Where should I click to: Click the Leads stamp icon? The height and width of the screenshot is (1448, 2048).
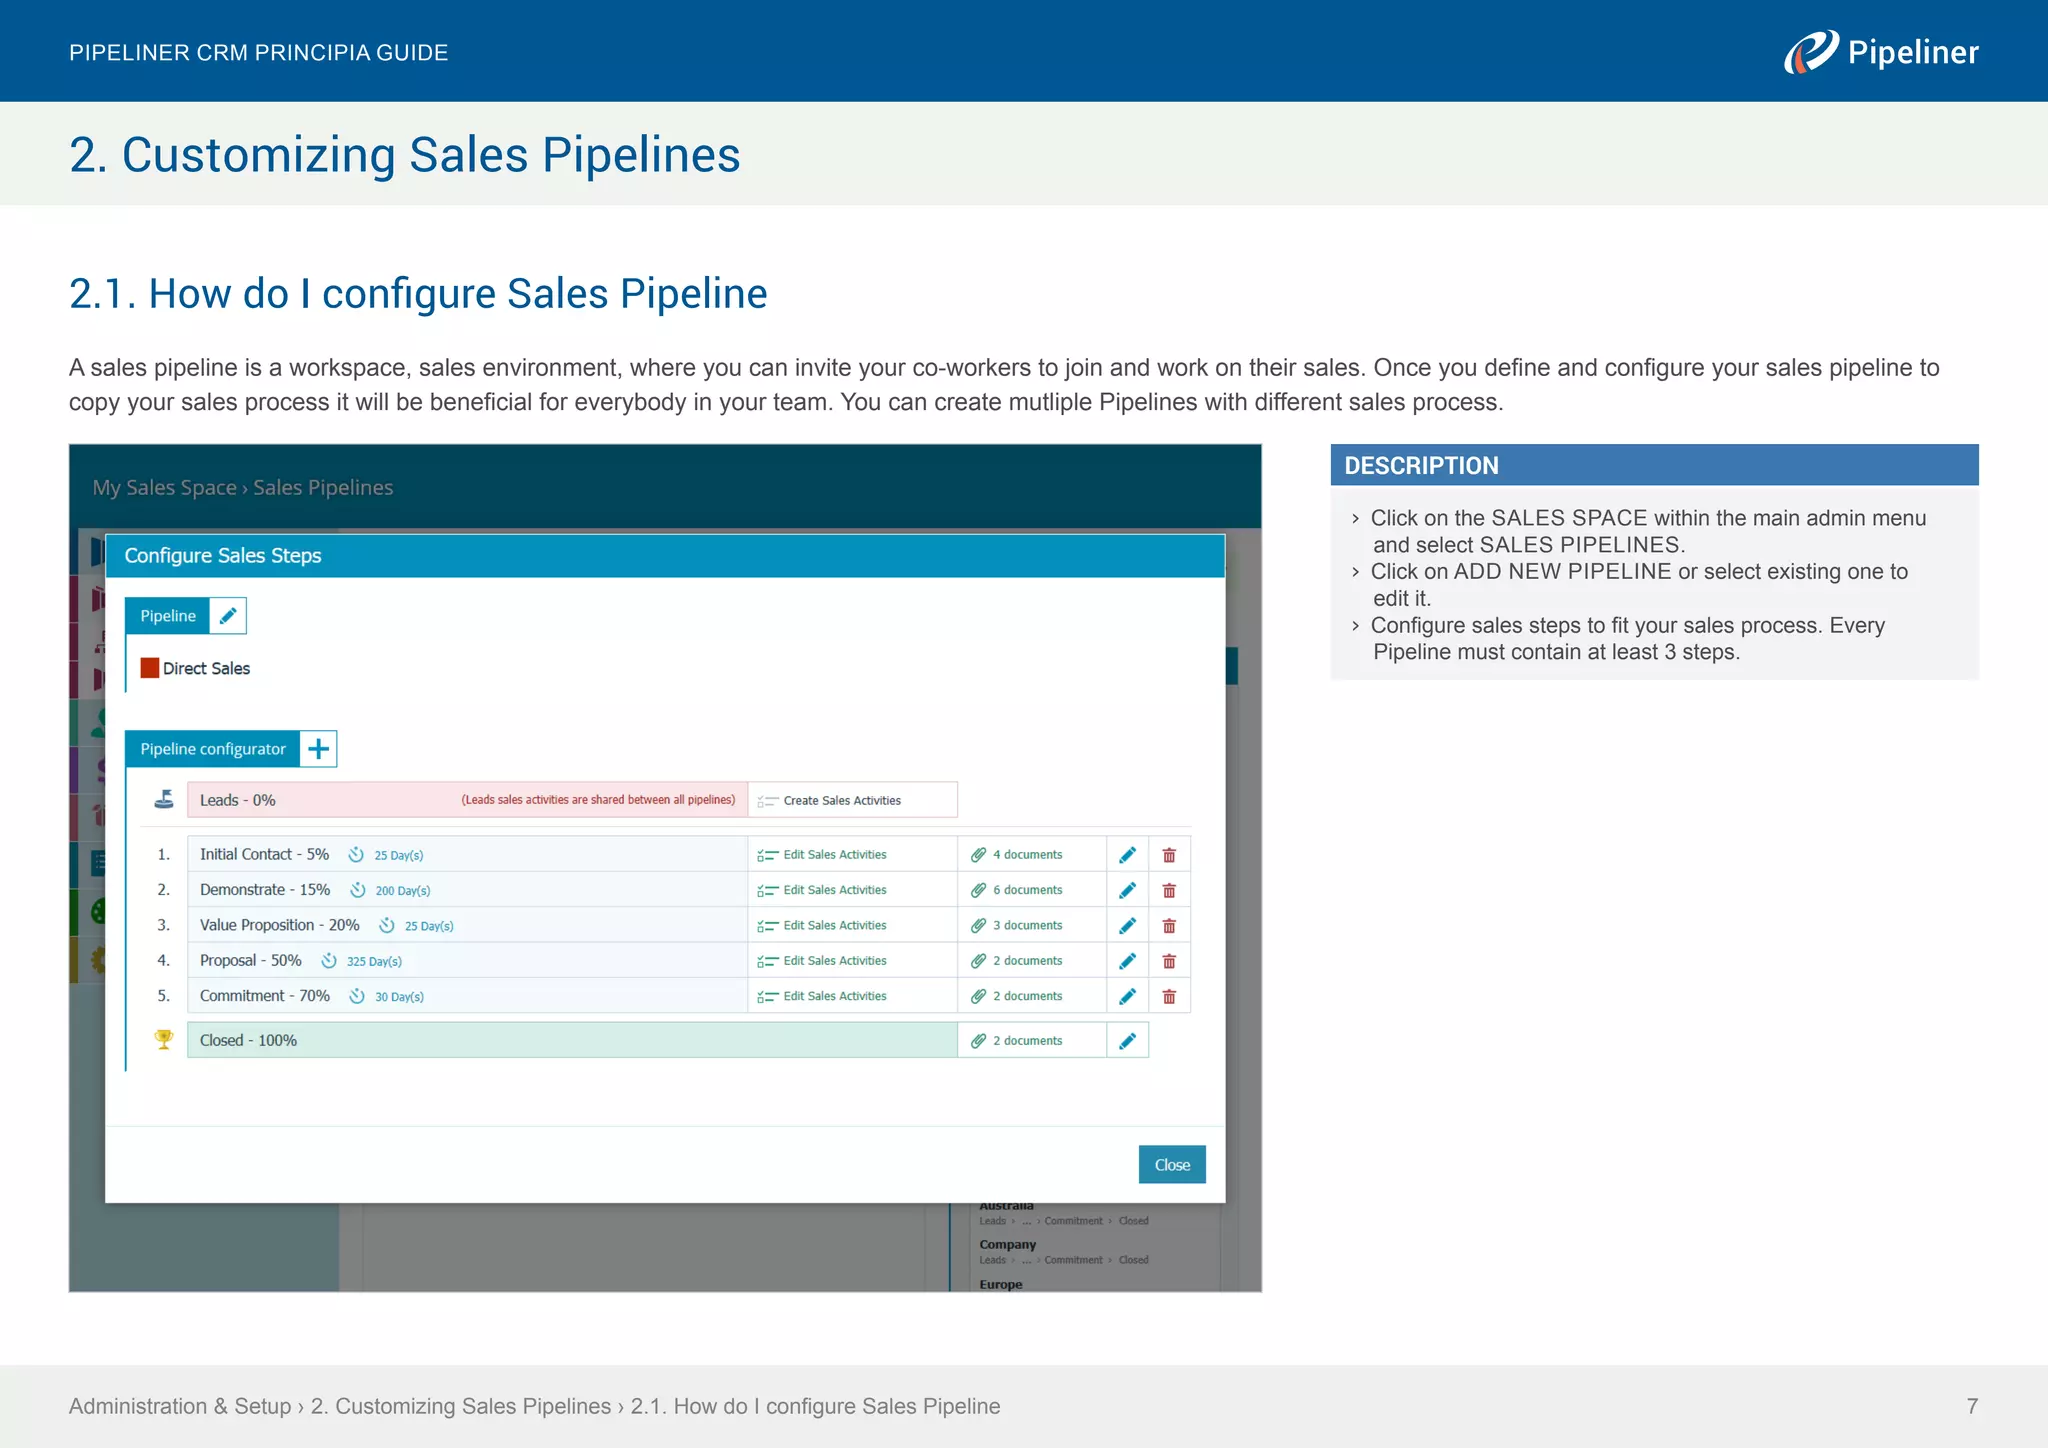pos(164,799)
